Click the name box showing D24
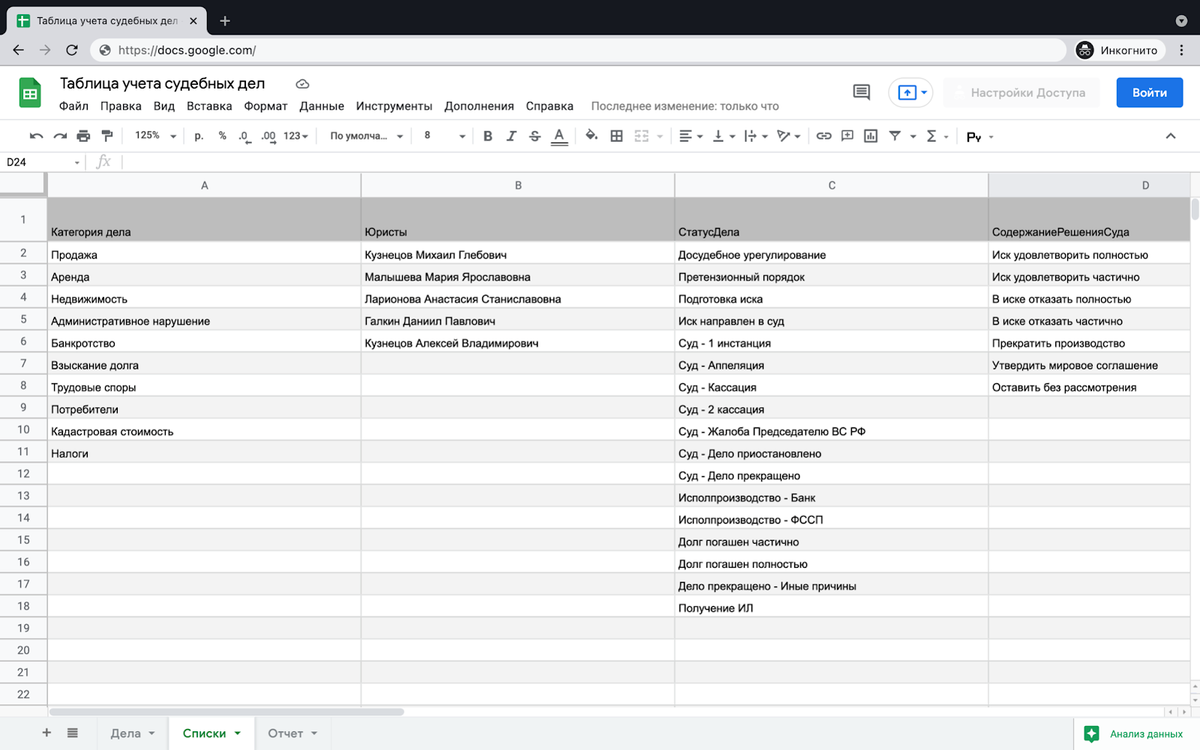Viewport: 1200px width, 750px height. [x=42, y=162]
